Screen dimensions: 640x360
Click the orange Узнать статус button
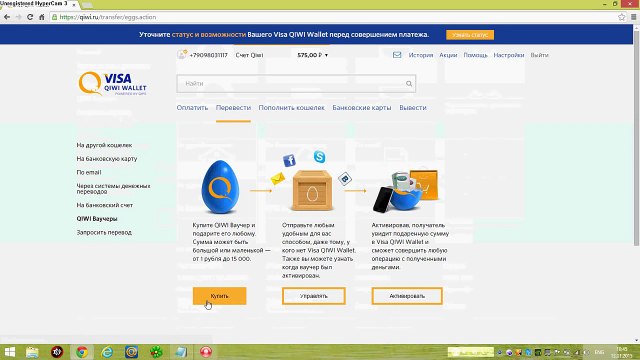pyautogui.click(x=470, y=35)
